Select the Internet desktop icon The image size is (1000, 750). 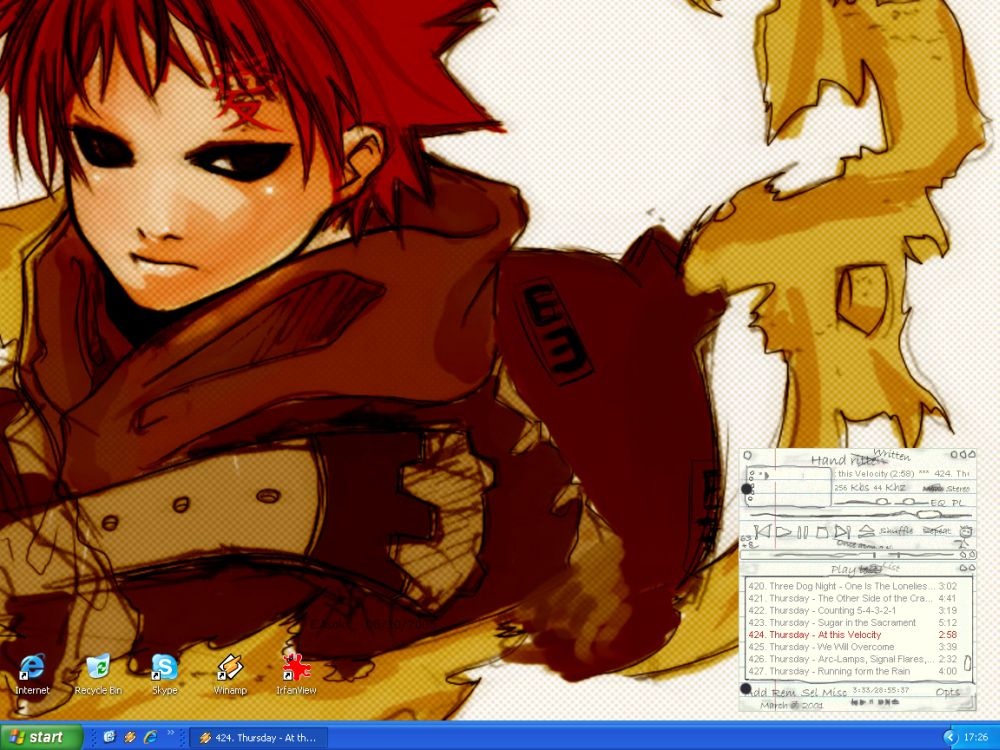tap(32, 673)
